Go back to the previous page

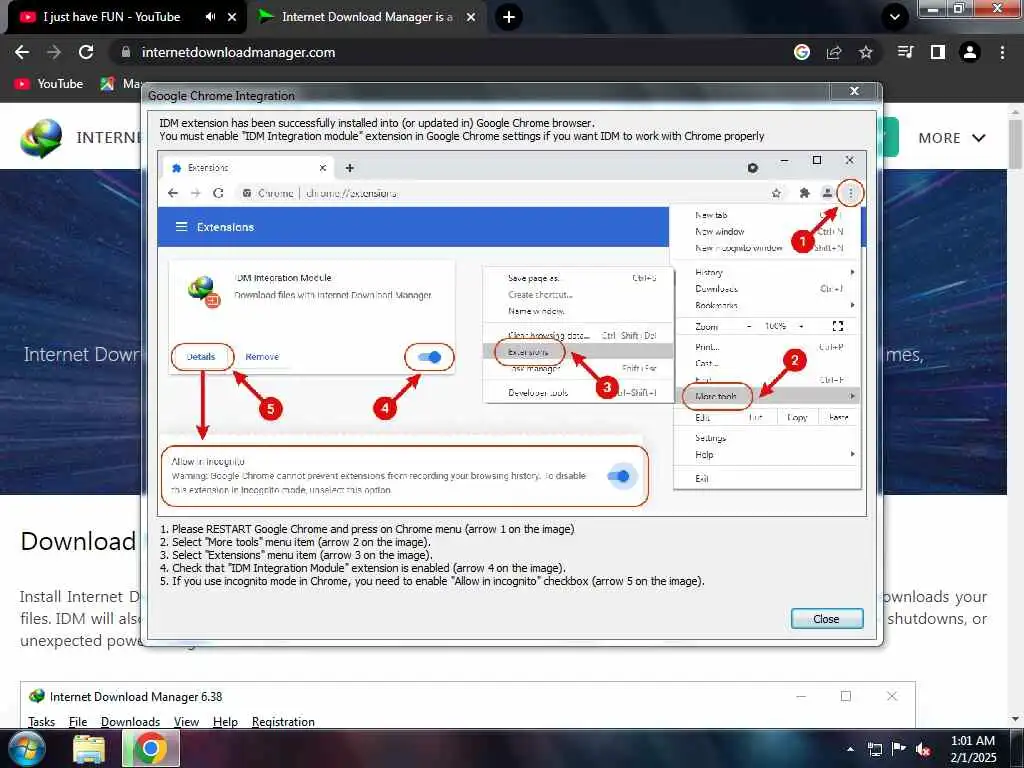pos(22,52)
